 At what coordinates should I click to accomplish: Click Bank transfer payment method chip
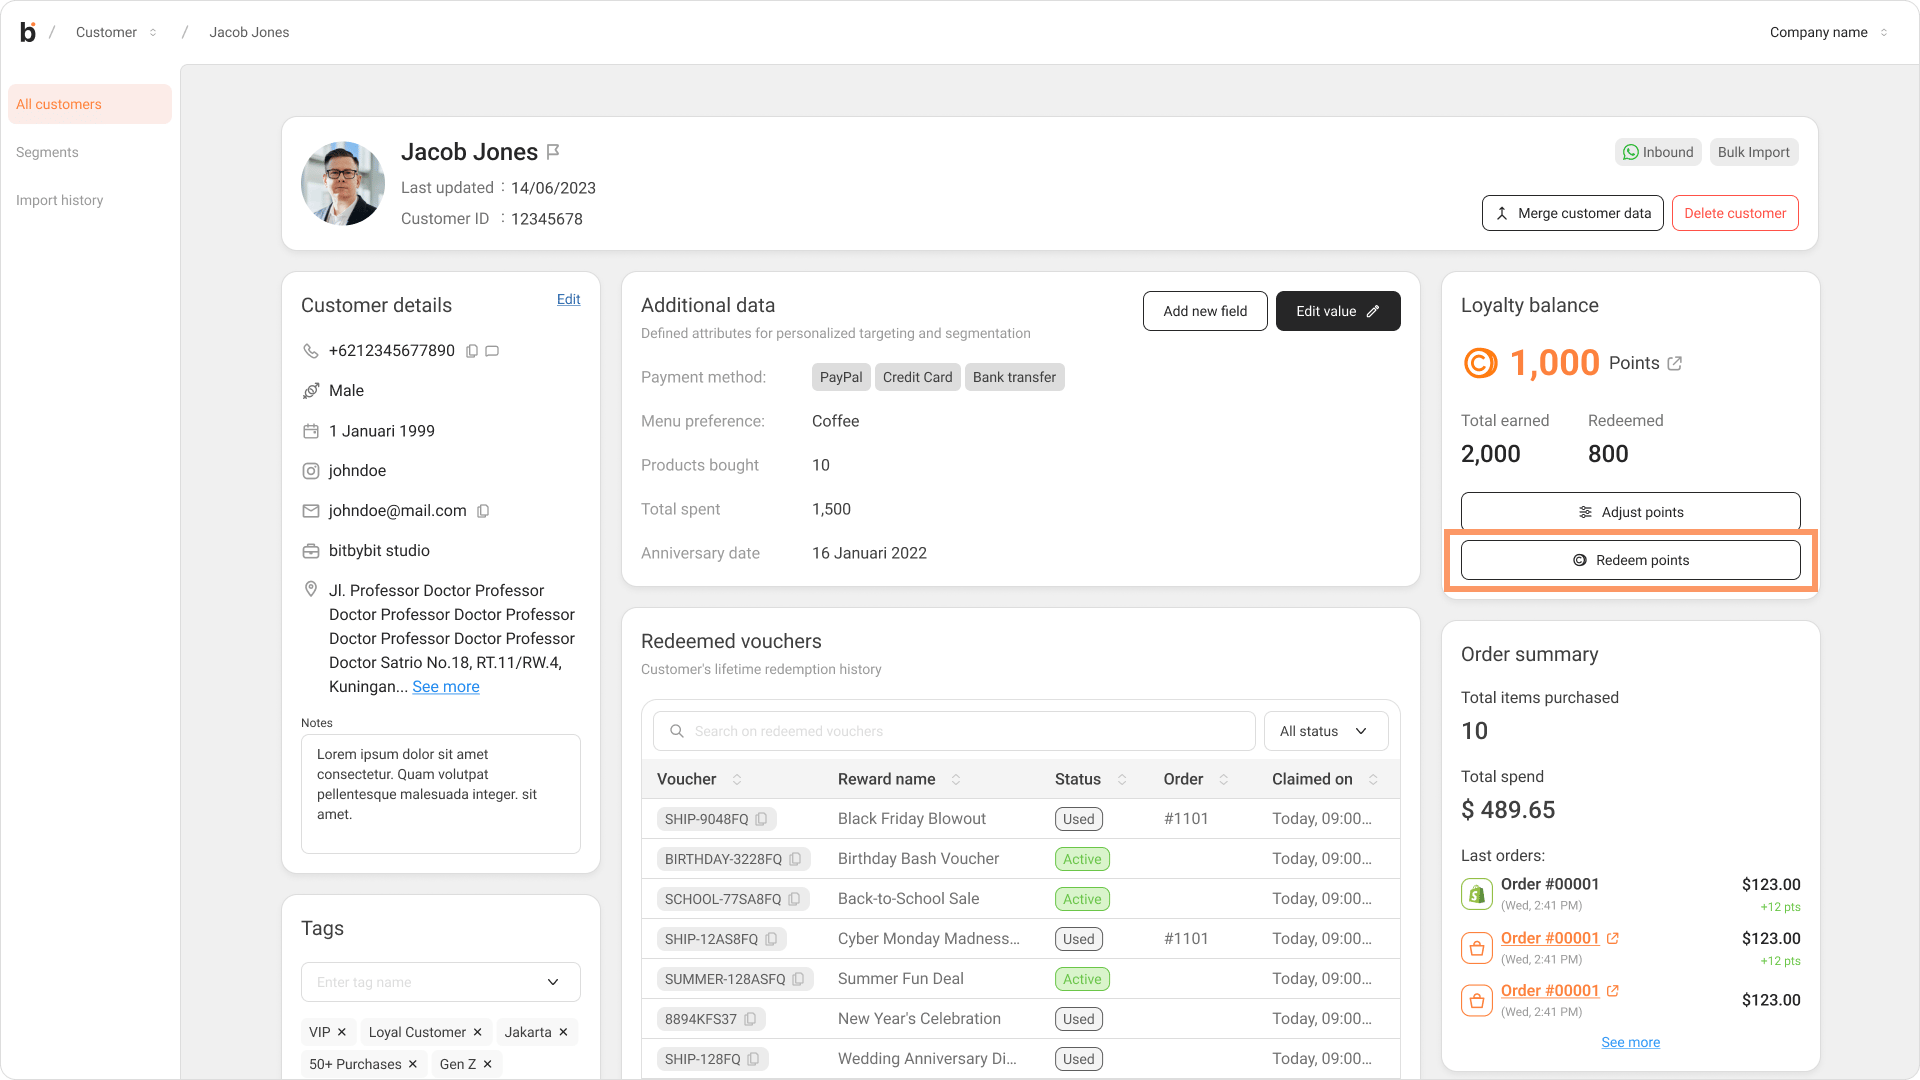click(1014, 377)
